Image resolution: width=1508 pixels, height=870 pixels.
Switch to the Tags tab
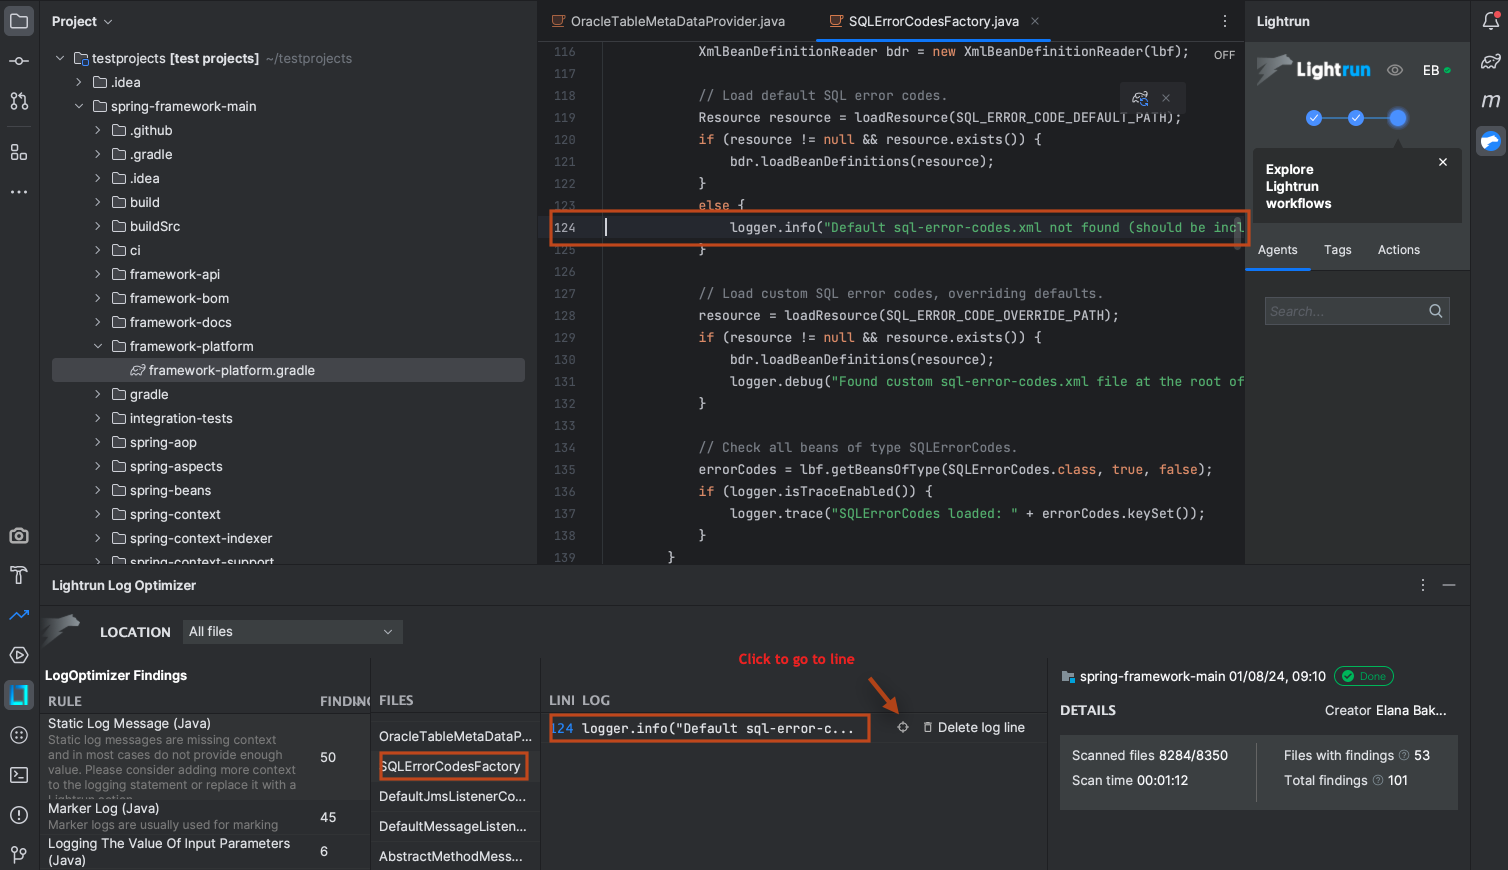point(1337,250)
